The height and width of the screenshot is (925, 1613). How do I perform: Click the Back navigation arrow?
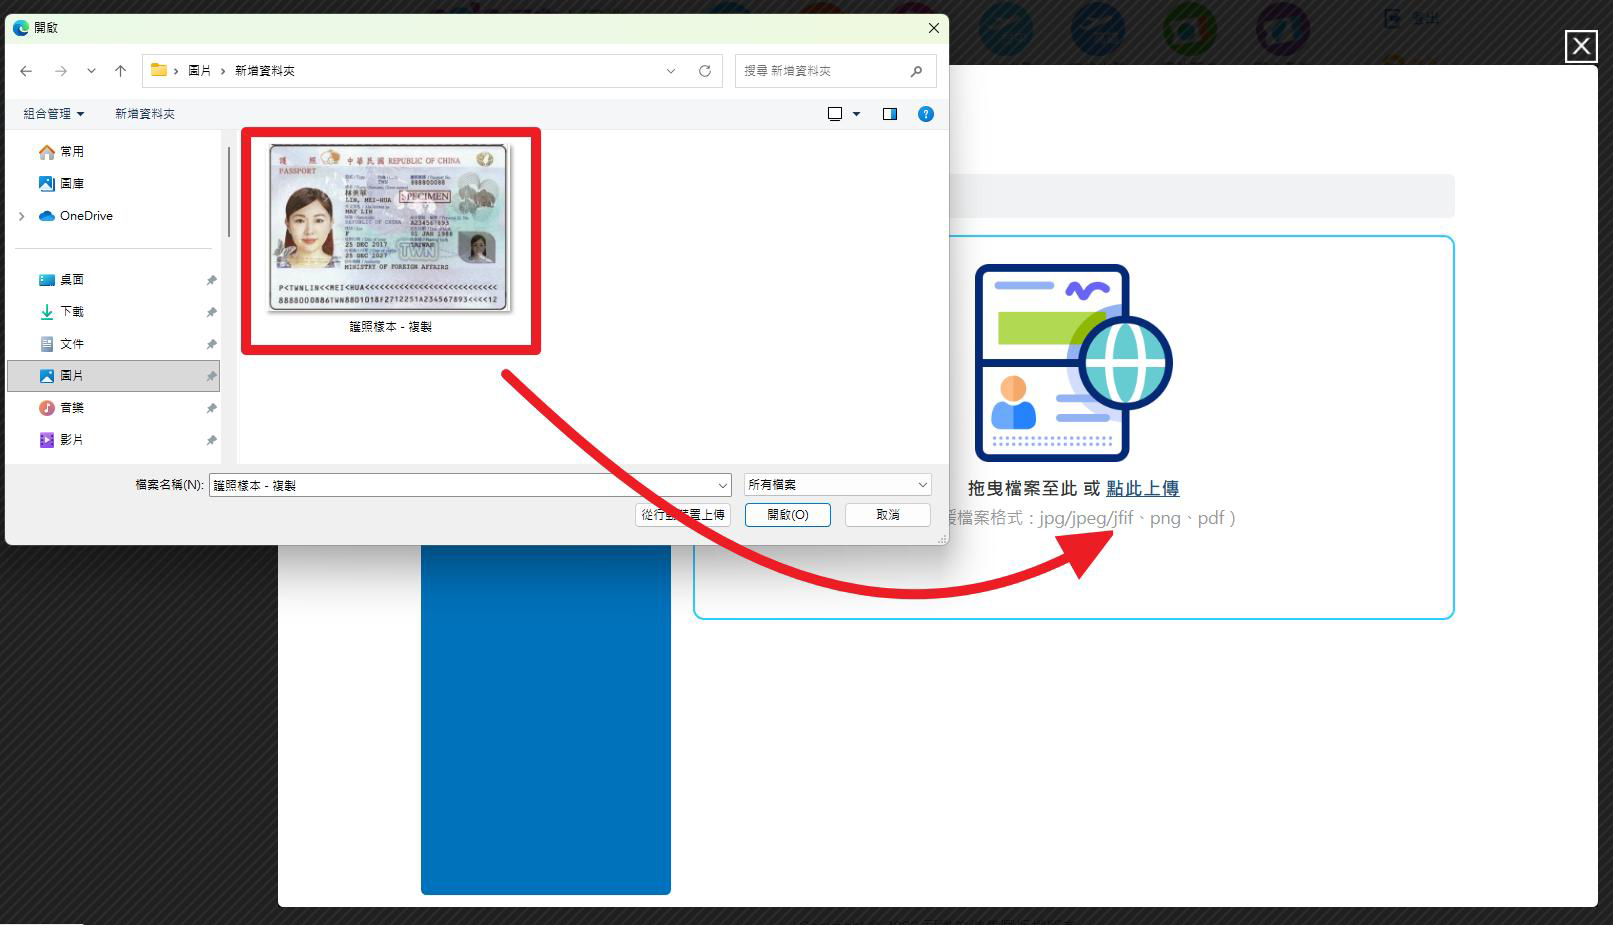tap(26, 71)
